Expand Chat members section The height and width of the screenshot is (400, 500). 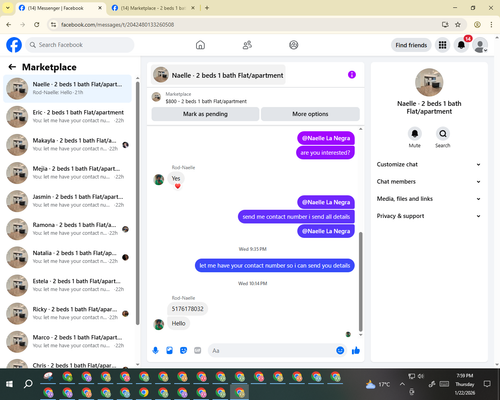click(x=429, y=182)
